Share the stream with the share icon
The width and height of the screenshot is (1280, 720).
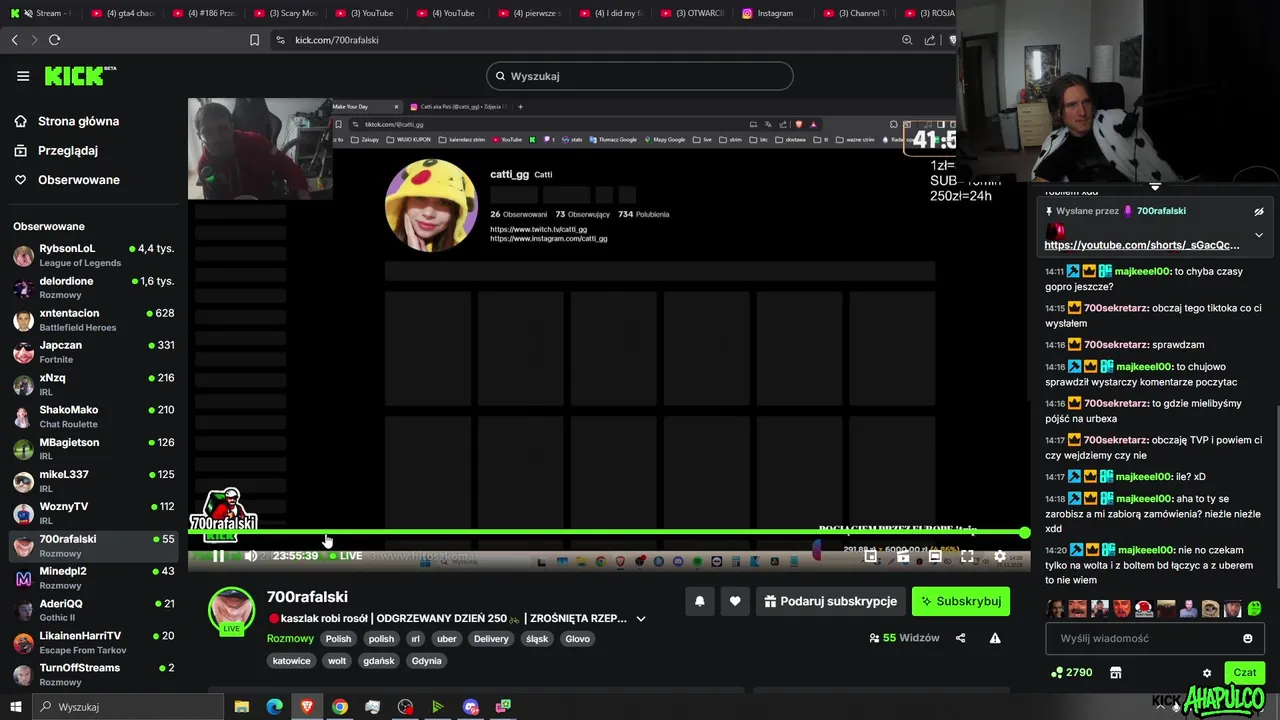pos(960,638)
